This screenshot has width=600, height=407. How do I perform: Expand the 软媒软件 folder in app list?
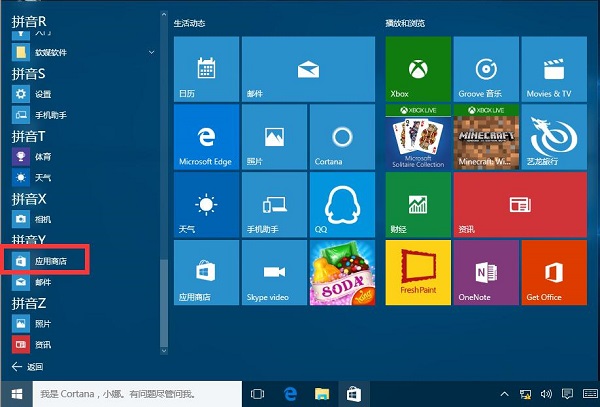click(50, 50)
